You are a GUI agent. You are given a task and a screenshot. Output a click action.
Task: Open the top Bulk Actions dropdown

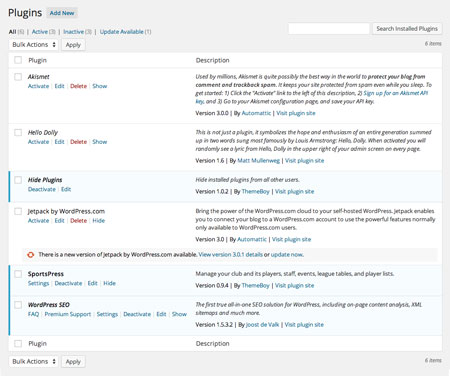coord(34,45)
